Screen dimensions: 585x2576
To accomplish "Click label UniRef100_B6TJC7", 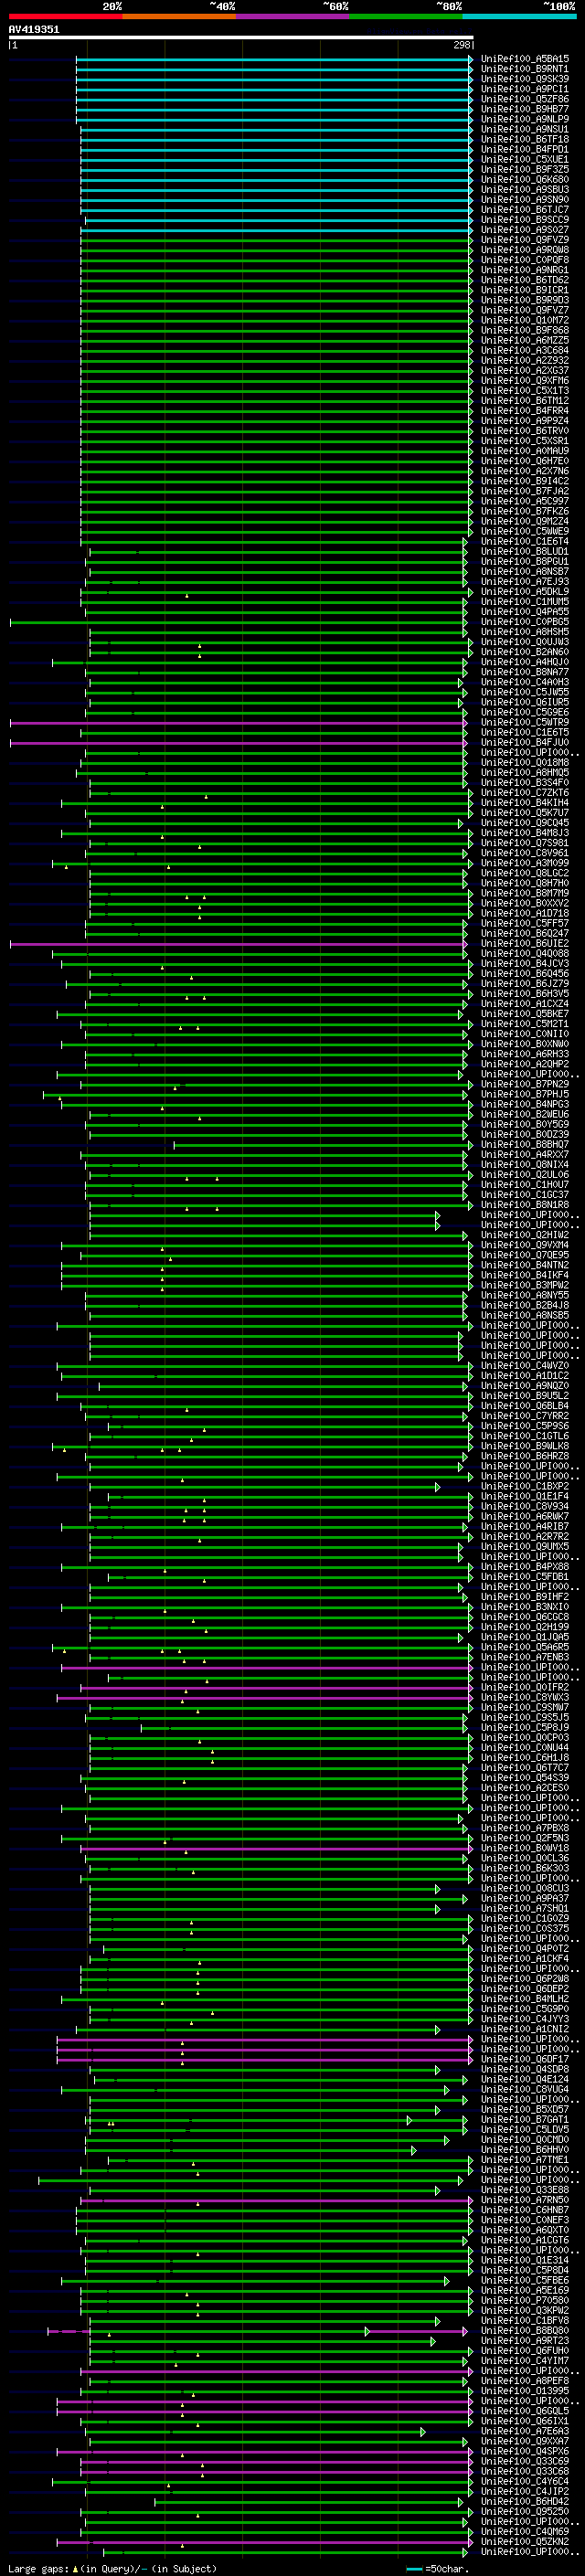I will point(525,210).
